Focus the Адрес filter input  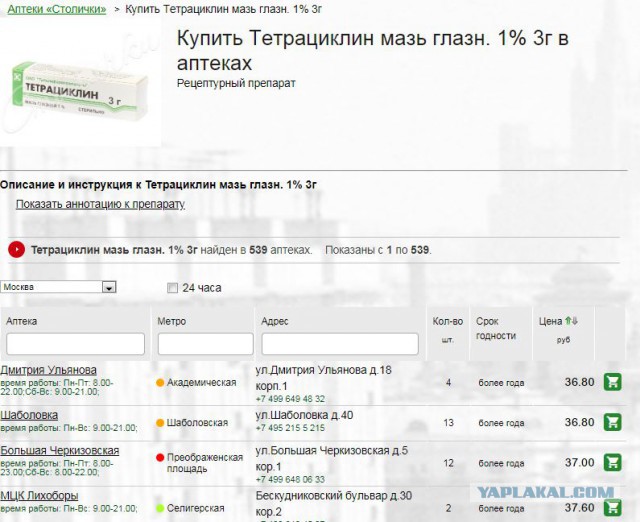[x=340, y=344]
